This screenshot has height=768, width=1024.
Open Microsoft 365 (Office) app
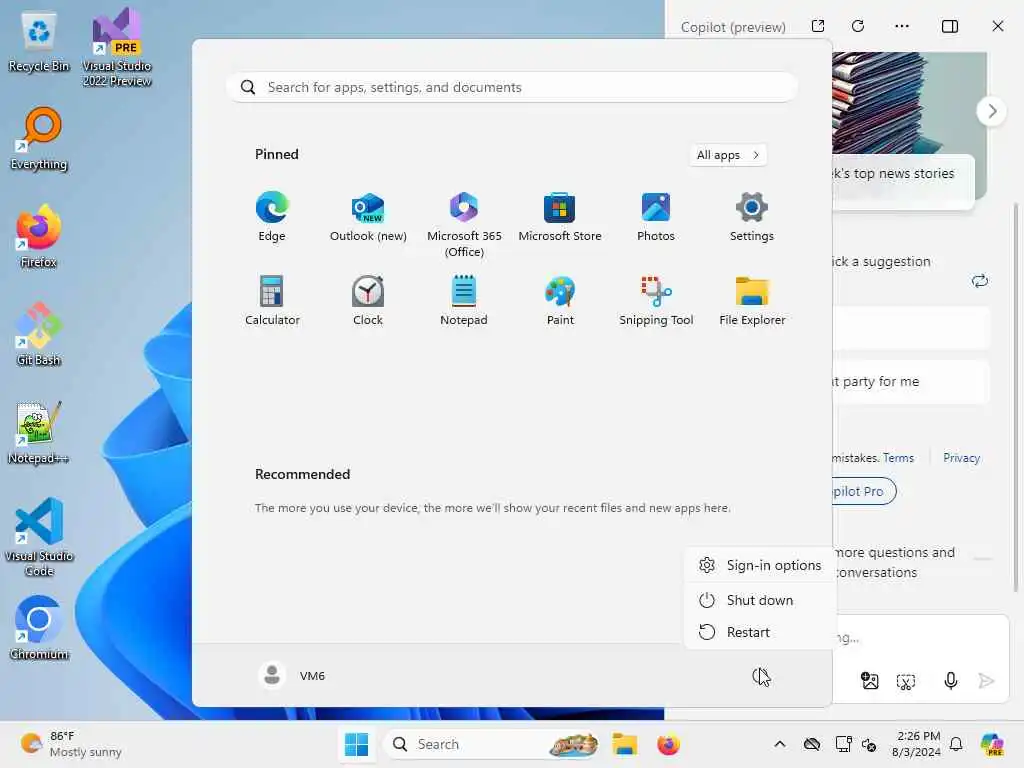click(464, 225)
